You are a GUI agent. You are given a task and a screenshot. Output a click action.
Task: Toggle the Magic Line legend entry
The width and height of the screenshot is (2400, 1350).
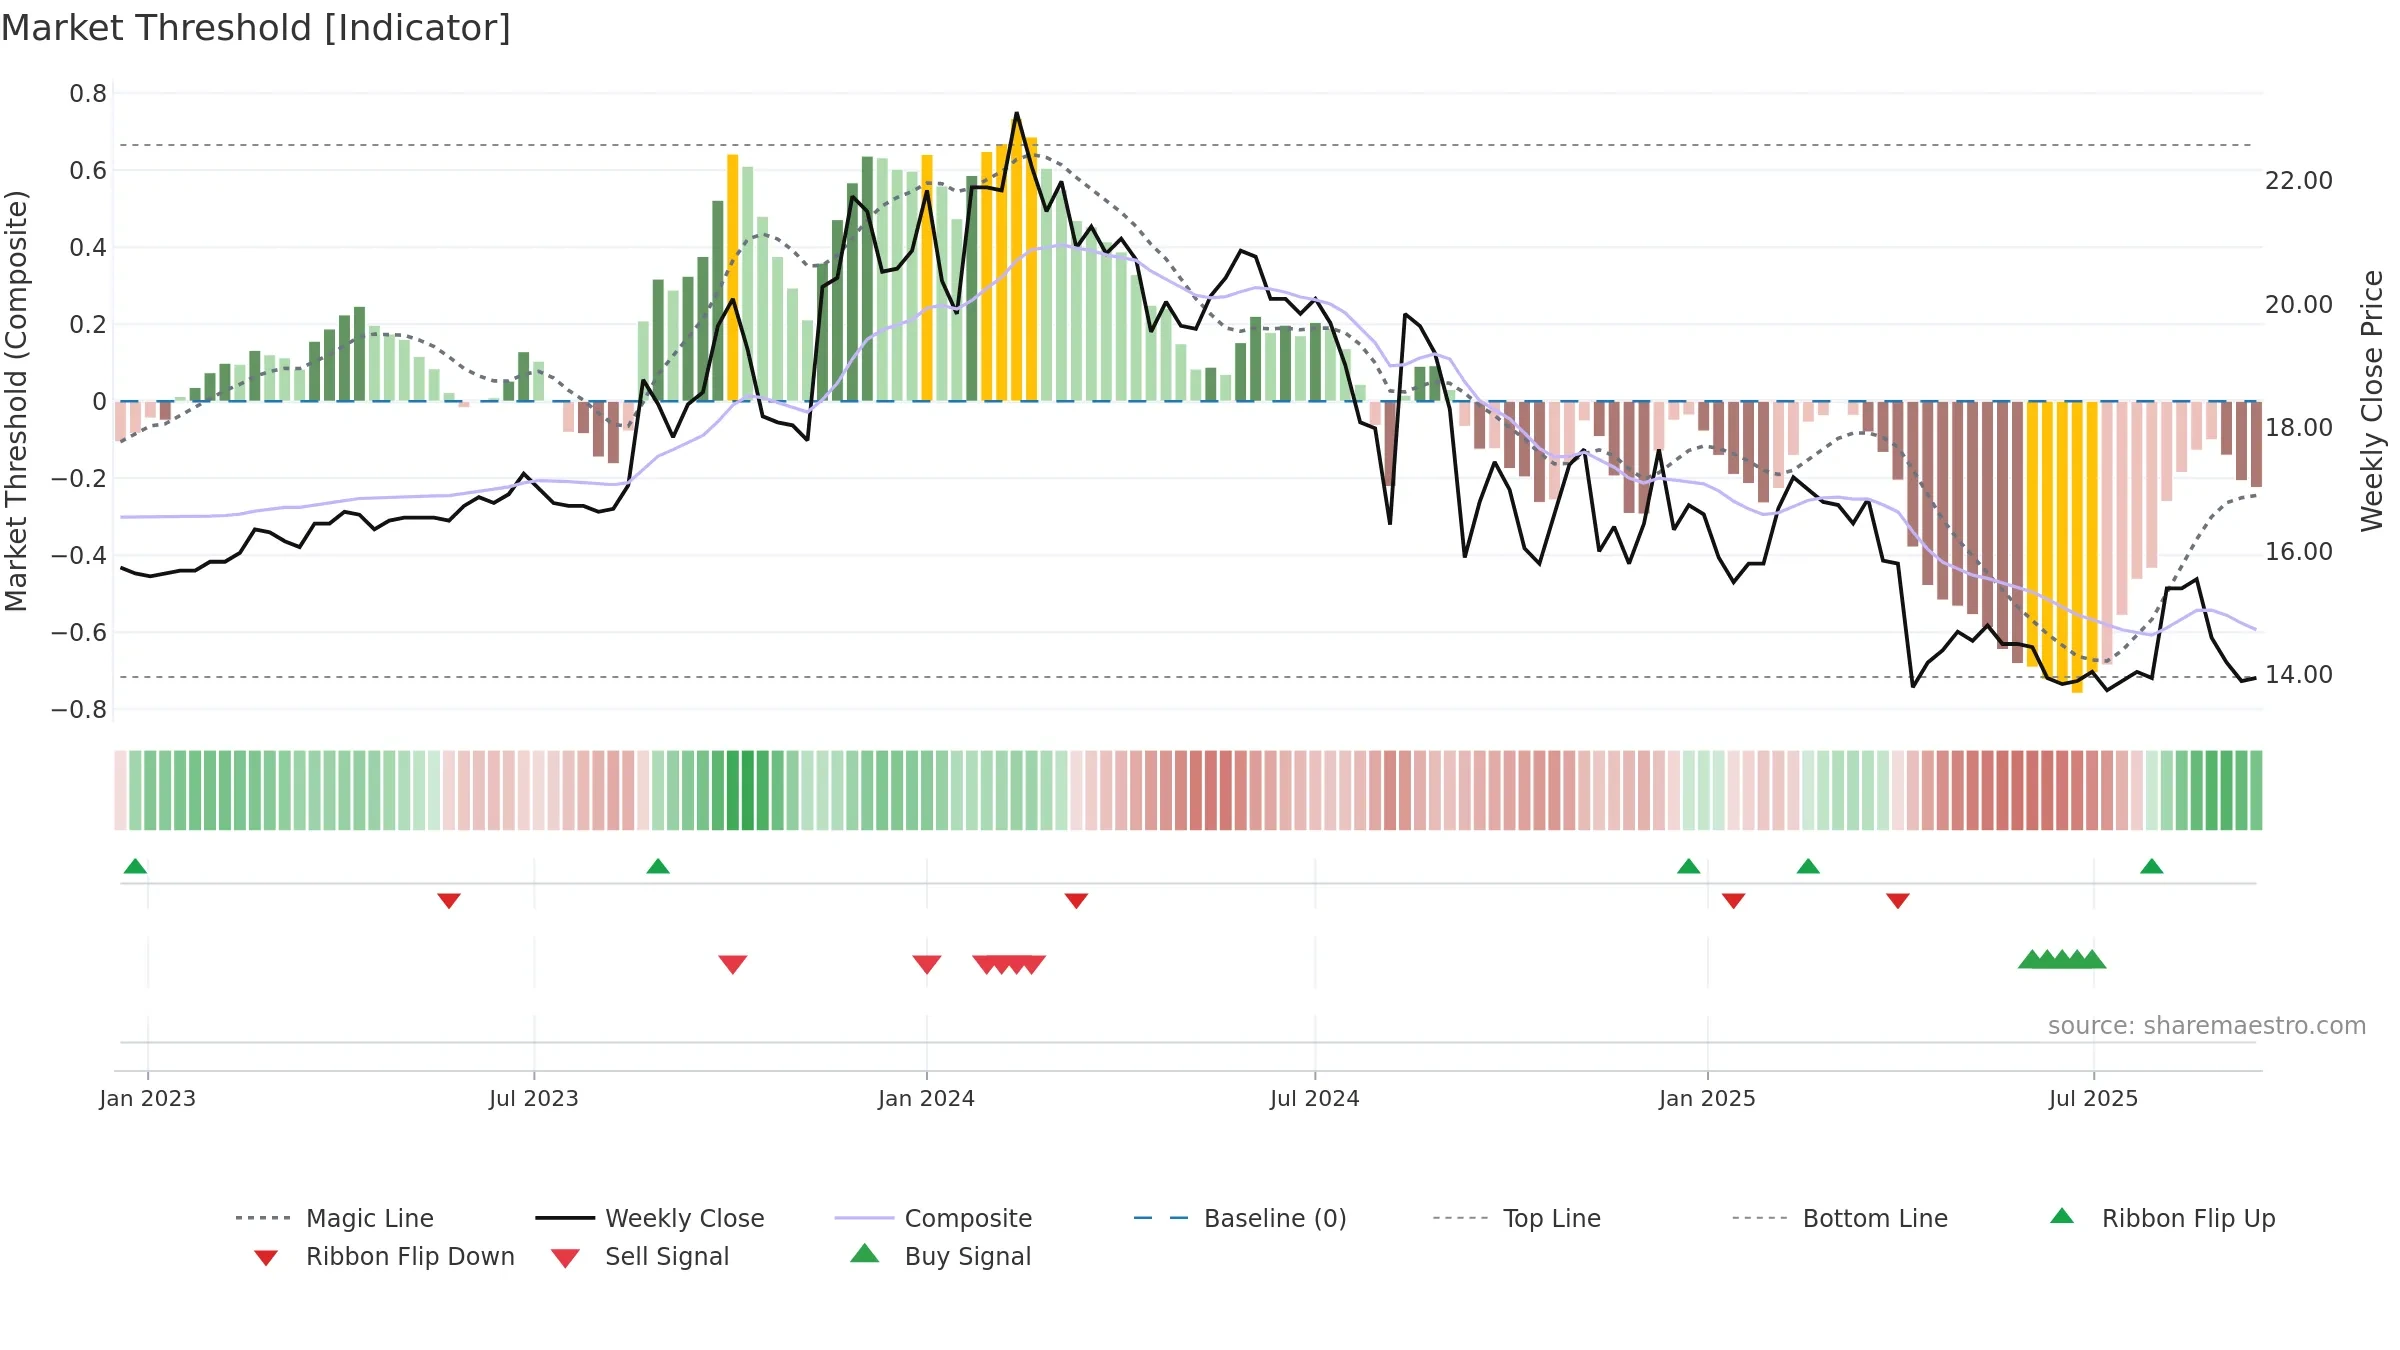point(335,1218)
